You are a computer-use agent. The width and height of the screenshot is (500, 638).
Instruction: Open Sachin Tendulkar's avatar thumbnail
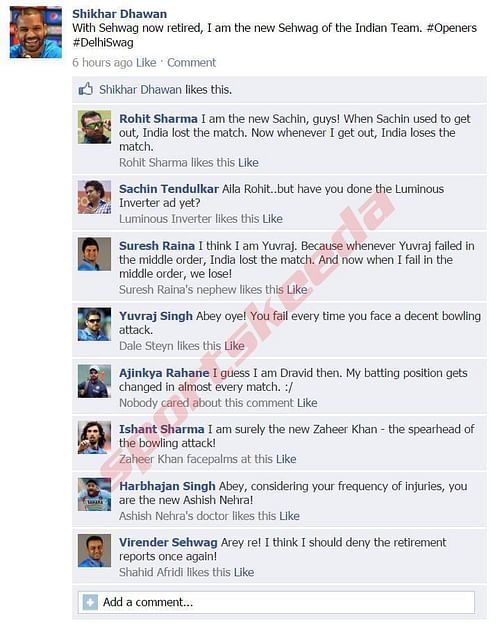point(94,197)
